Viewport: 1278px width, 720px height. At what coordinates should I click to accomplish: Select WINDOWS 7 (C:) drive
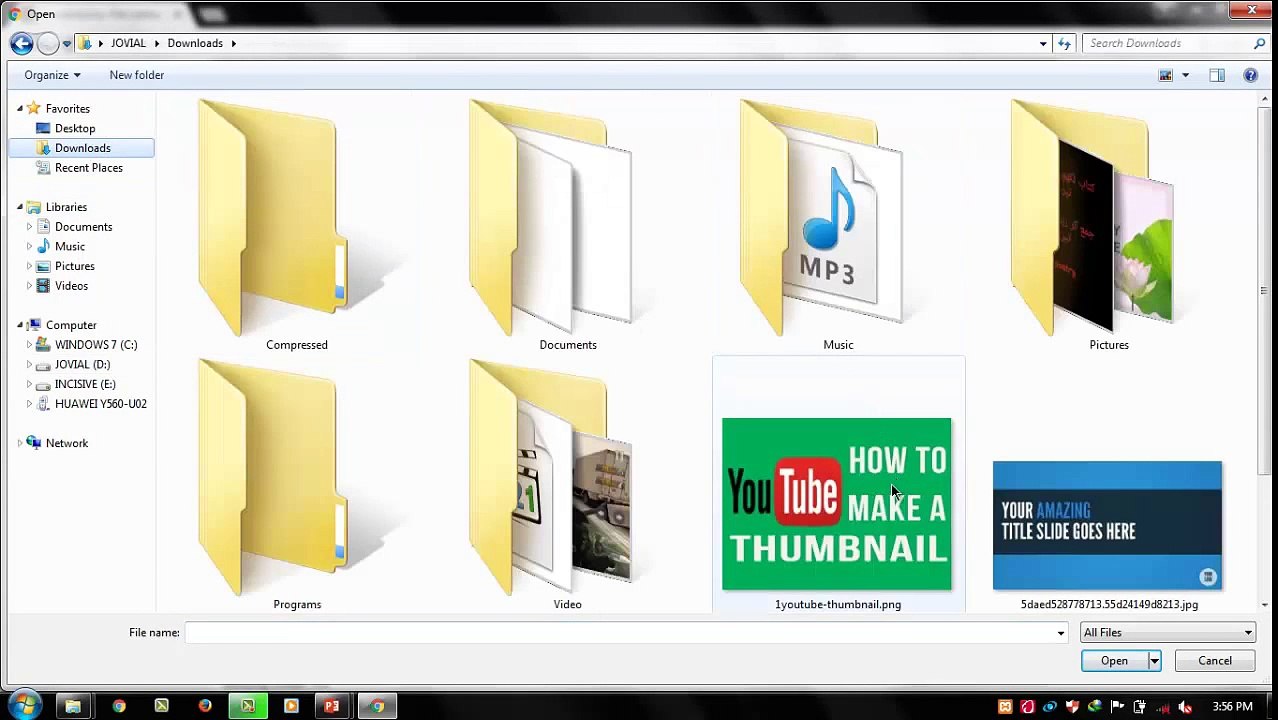95,345
